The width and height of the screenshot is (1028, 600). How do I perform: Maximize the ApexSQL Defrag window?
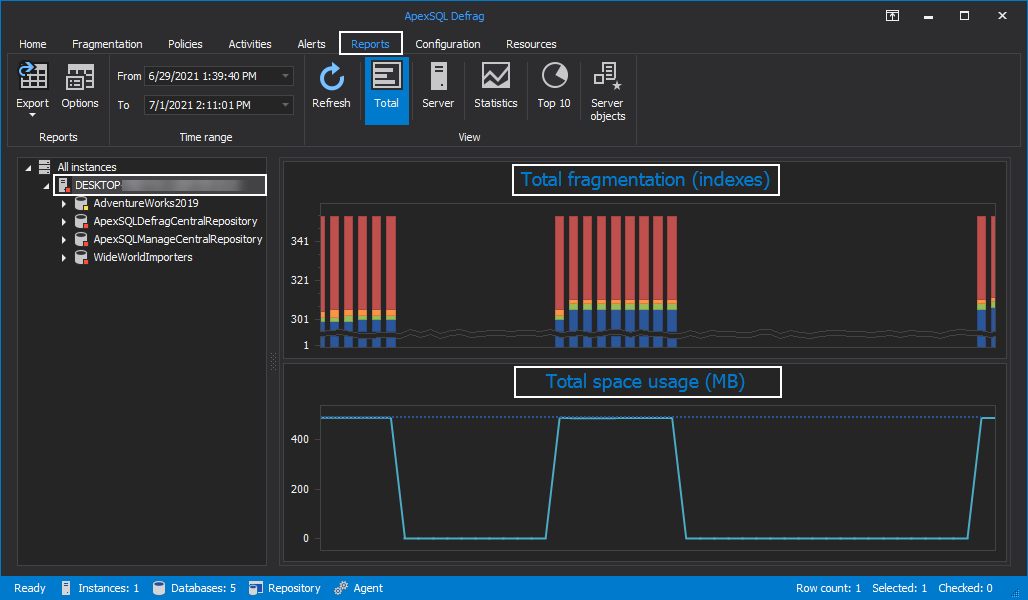[x=964, y=16]
